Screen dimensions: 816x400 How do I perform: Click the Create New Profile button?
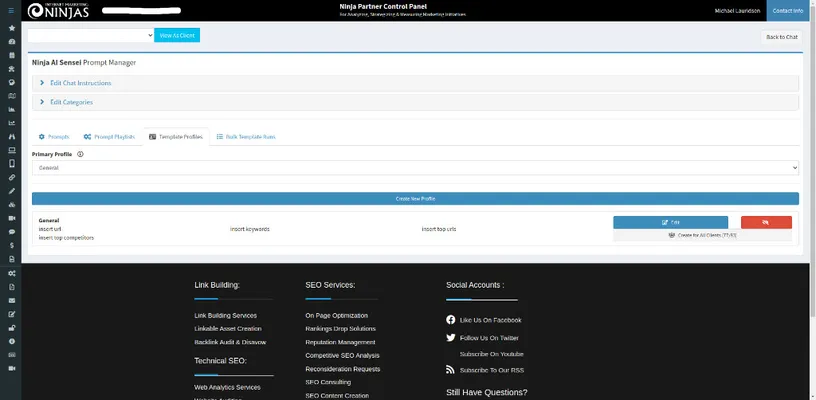(415, 199)
